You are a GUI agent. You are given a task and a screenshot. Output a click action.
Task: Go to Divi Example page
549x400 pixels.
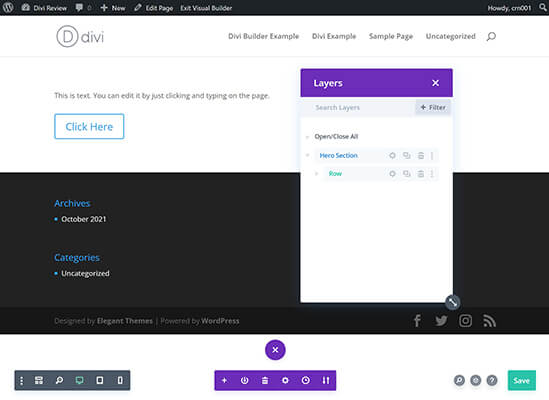(x=334, y=36)
